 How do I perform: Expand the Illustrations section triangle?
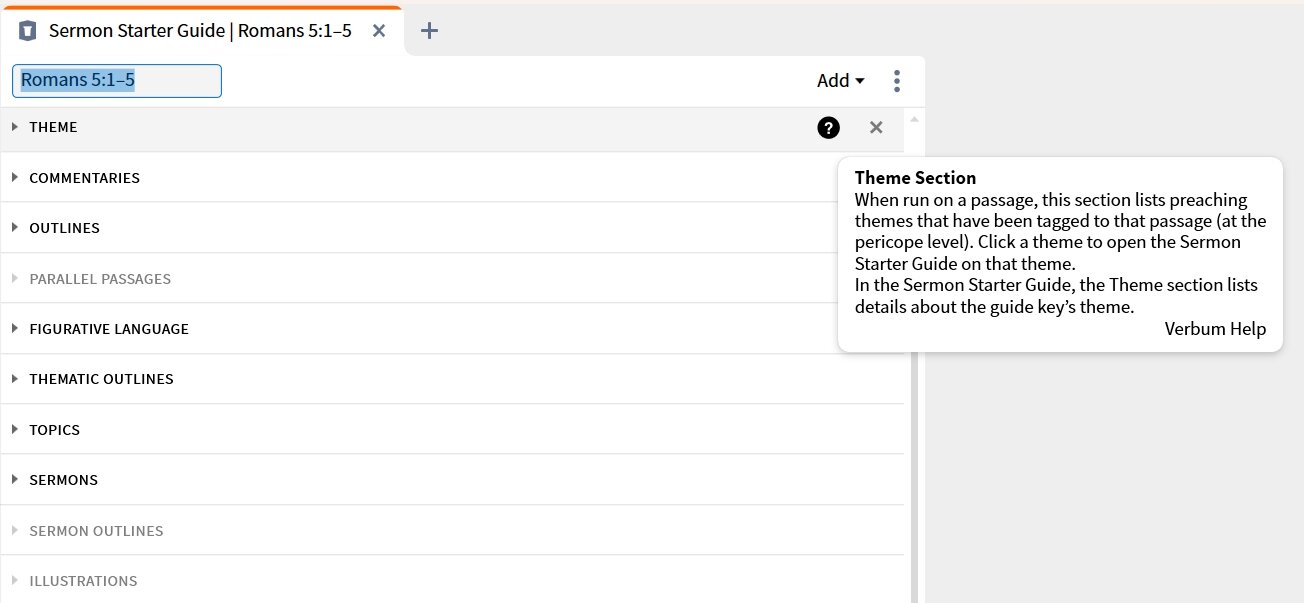pyautogui.click(x=15, y=580)
